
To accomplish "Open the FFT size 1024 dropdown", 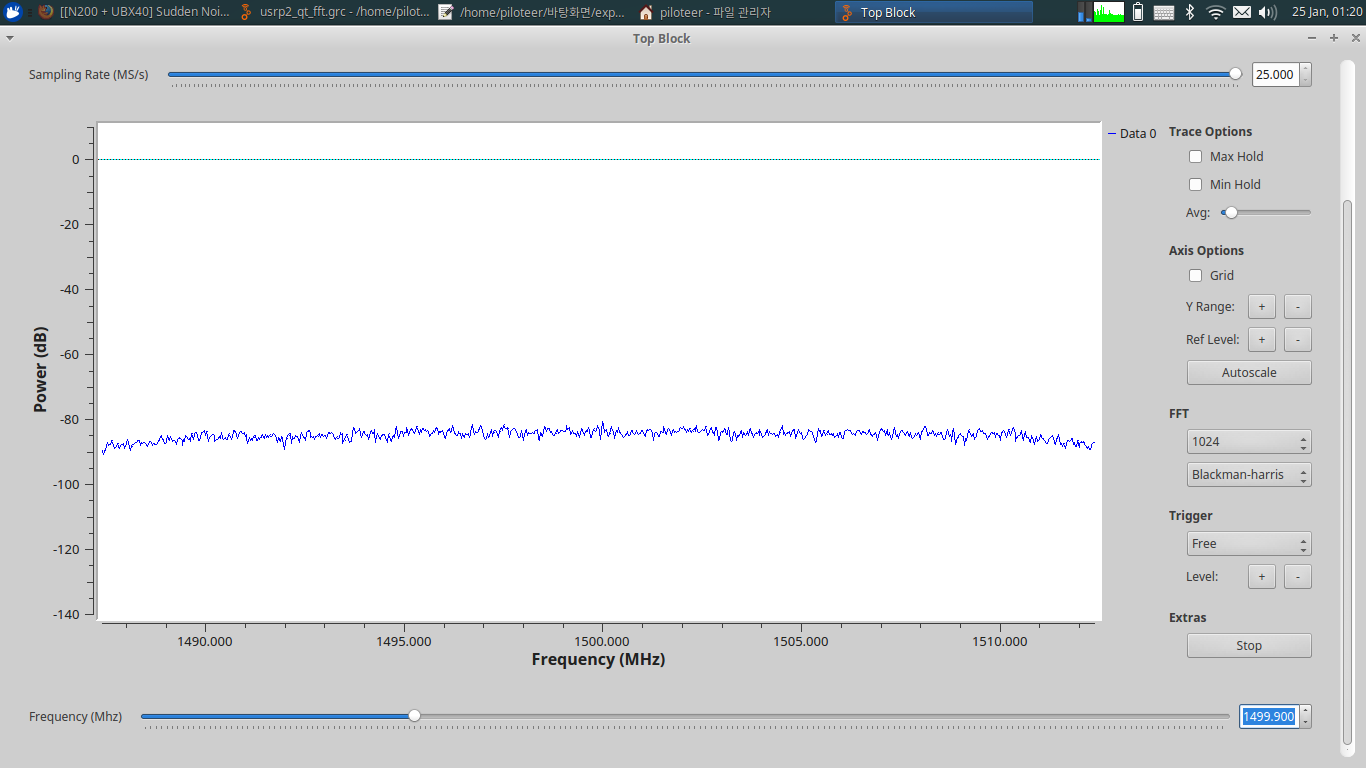I will pos(1248,442).
